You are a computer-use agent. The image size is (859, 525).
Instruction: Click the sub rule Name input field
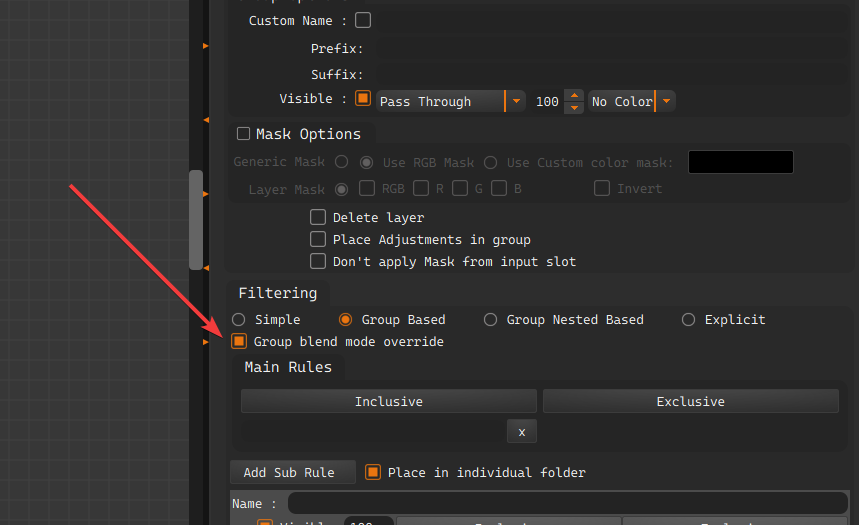(x=567, y=503)
